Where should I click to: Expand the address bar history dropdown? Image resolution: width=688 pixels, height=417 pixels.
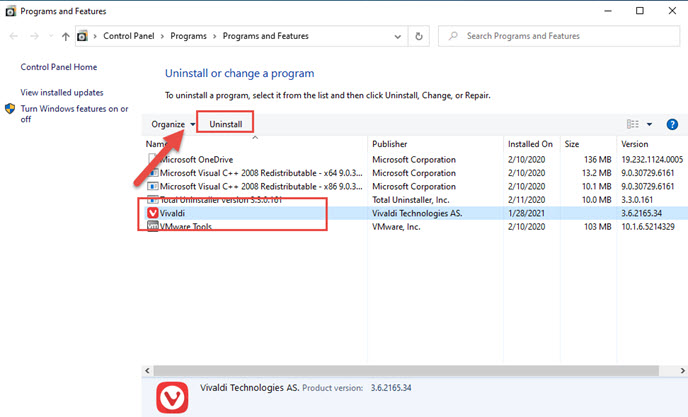398,36
